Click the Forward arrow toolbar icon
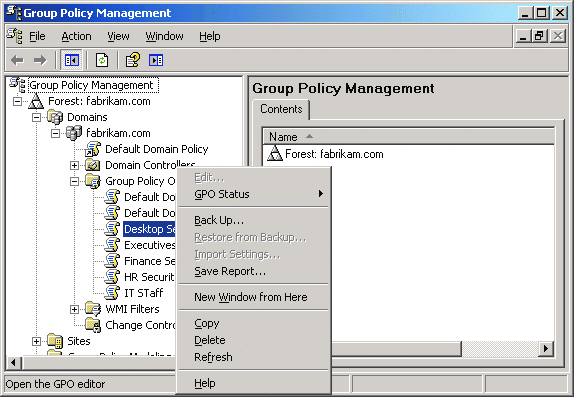Image resolution: width=574 pixels, height=397 pixels. (40, 60)
